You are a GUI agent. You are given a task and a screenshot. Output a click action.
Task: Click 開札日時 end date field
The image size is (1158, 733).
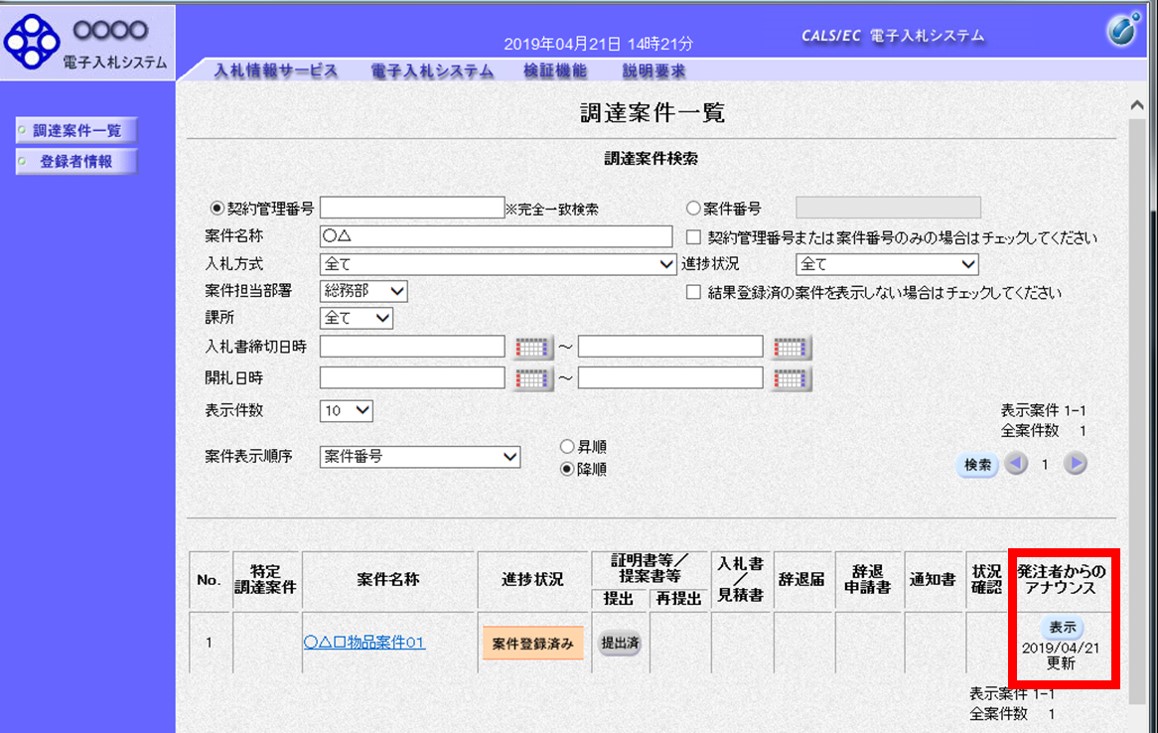[671, 378]
